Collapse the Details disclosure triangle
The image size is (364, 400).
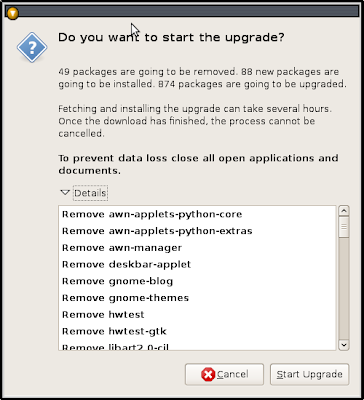(65, 192)
